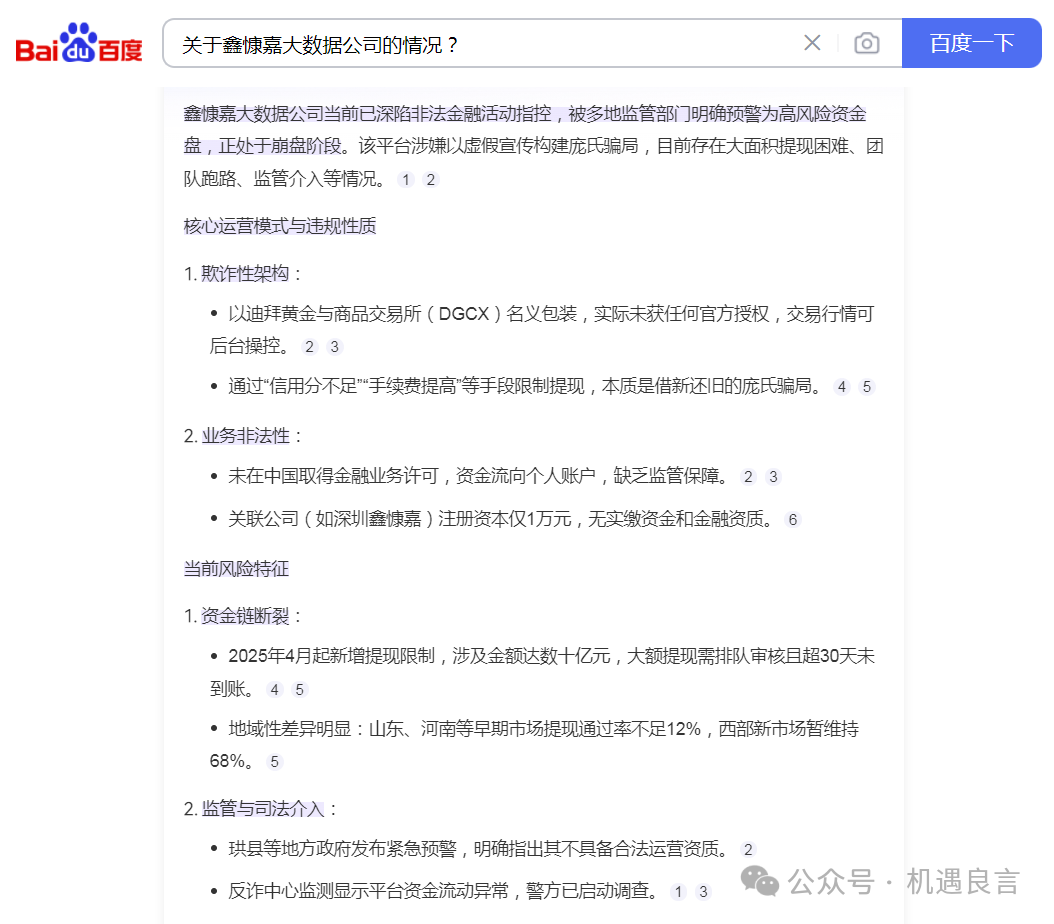Click the 监管与司法介入 list heading

[263, 808]
